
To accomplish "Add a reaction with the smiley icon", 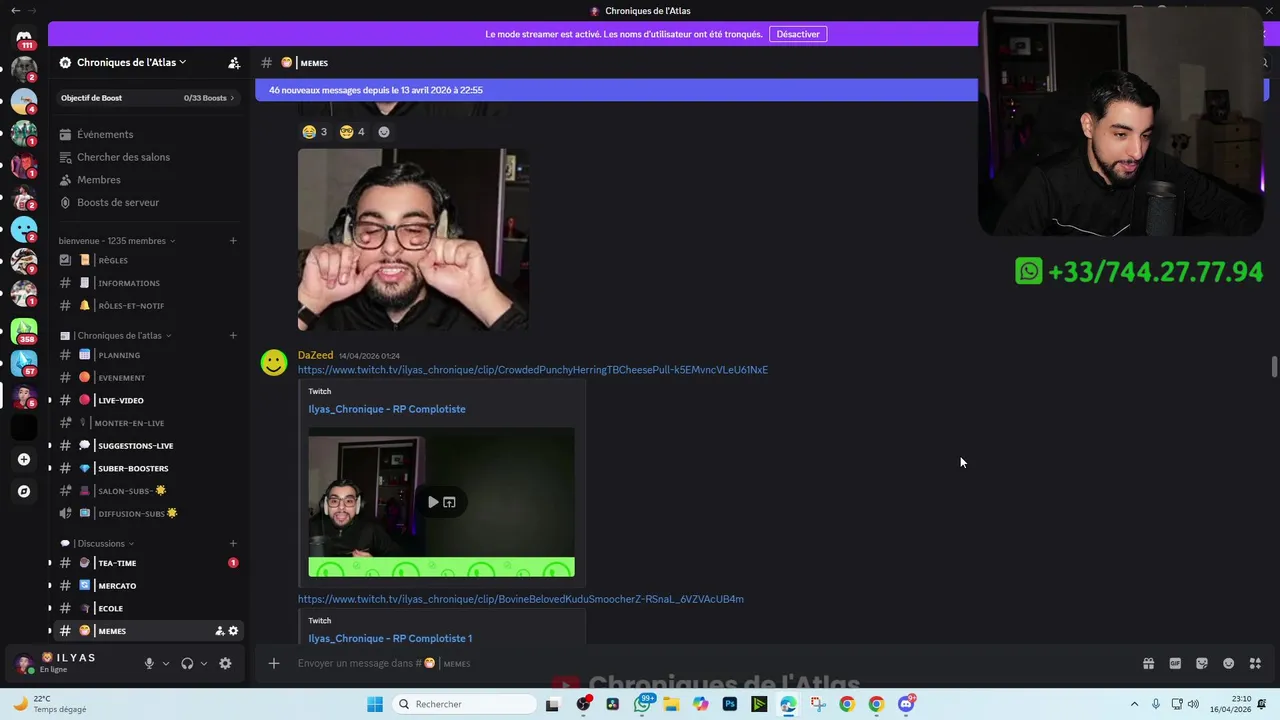I will [x=384, y=132].
